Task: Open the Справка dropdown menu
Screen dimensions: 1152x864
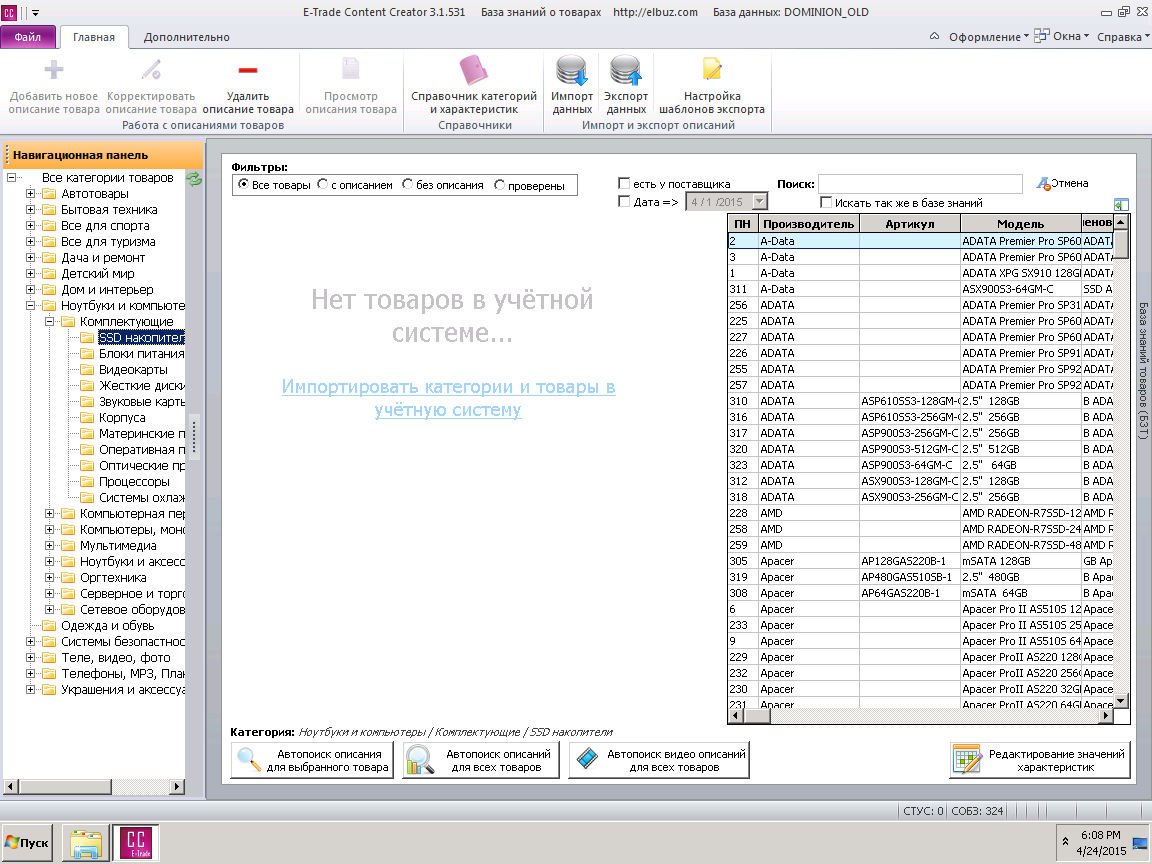Action: (1123, 37)
